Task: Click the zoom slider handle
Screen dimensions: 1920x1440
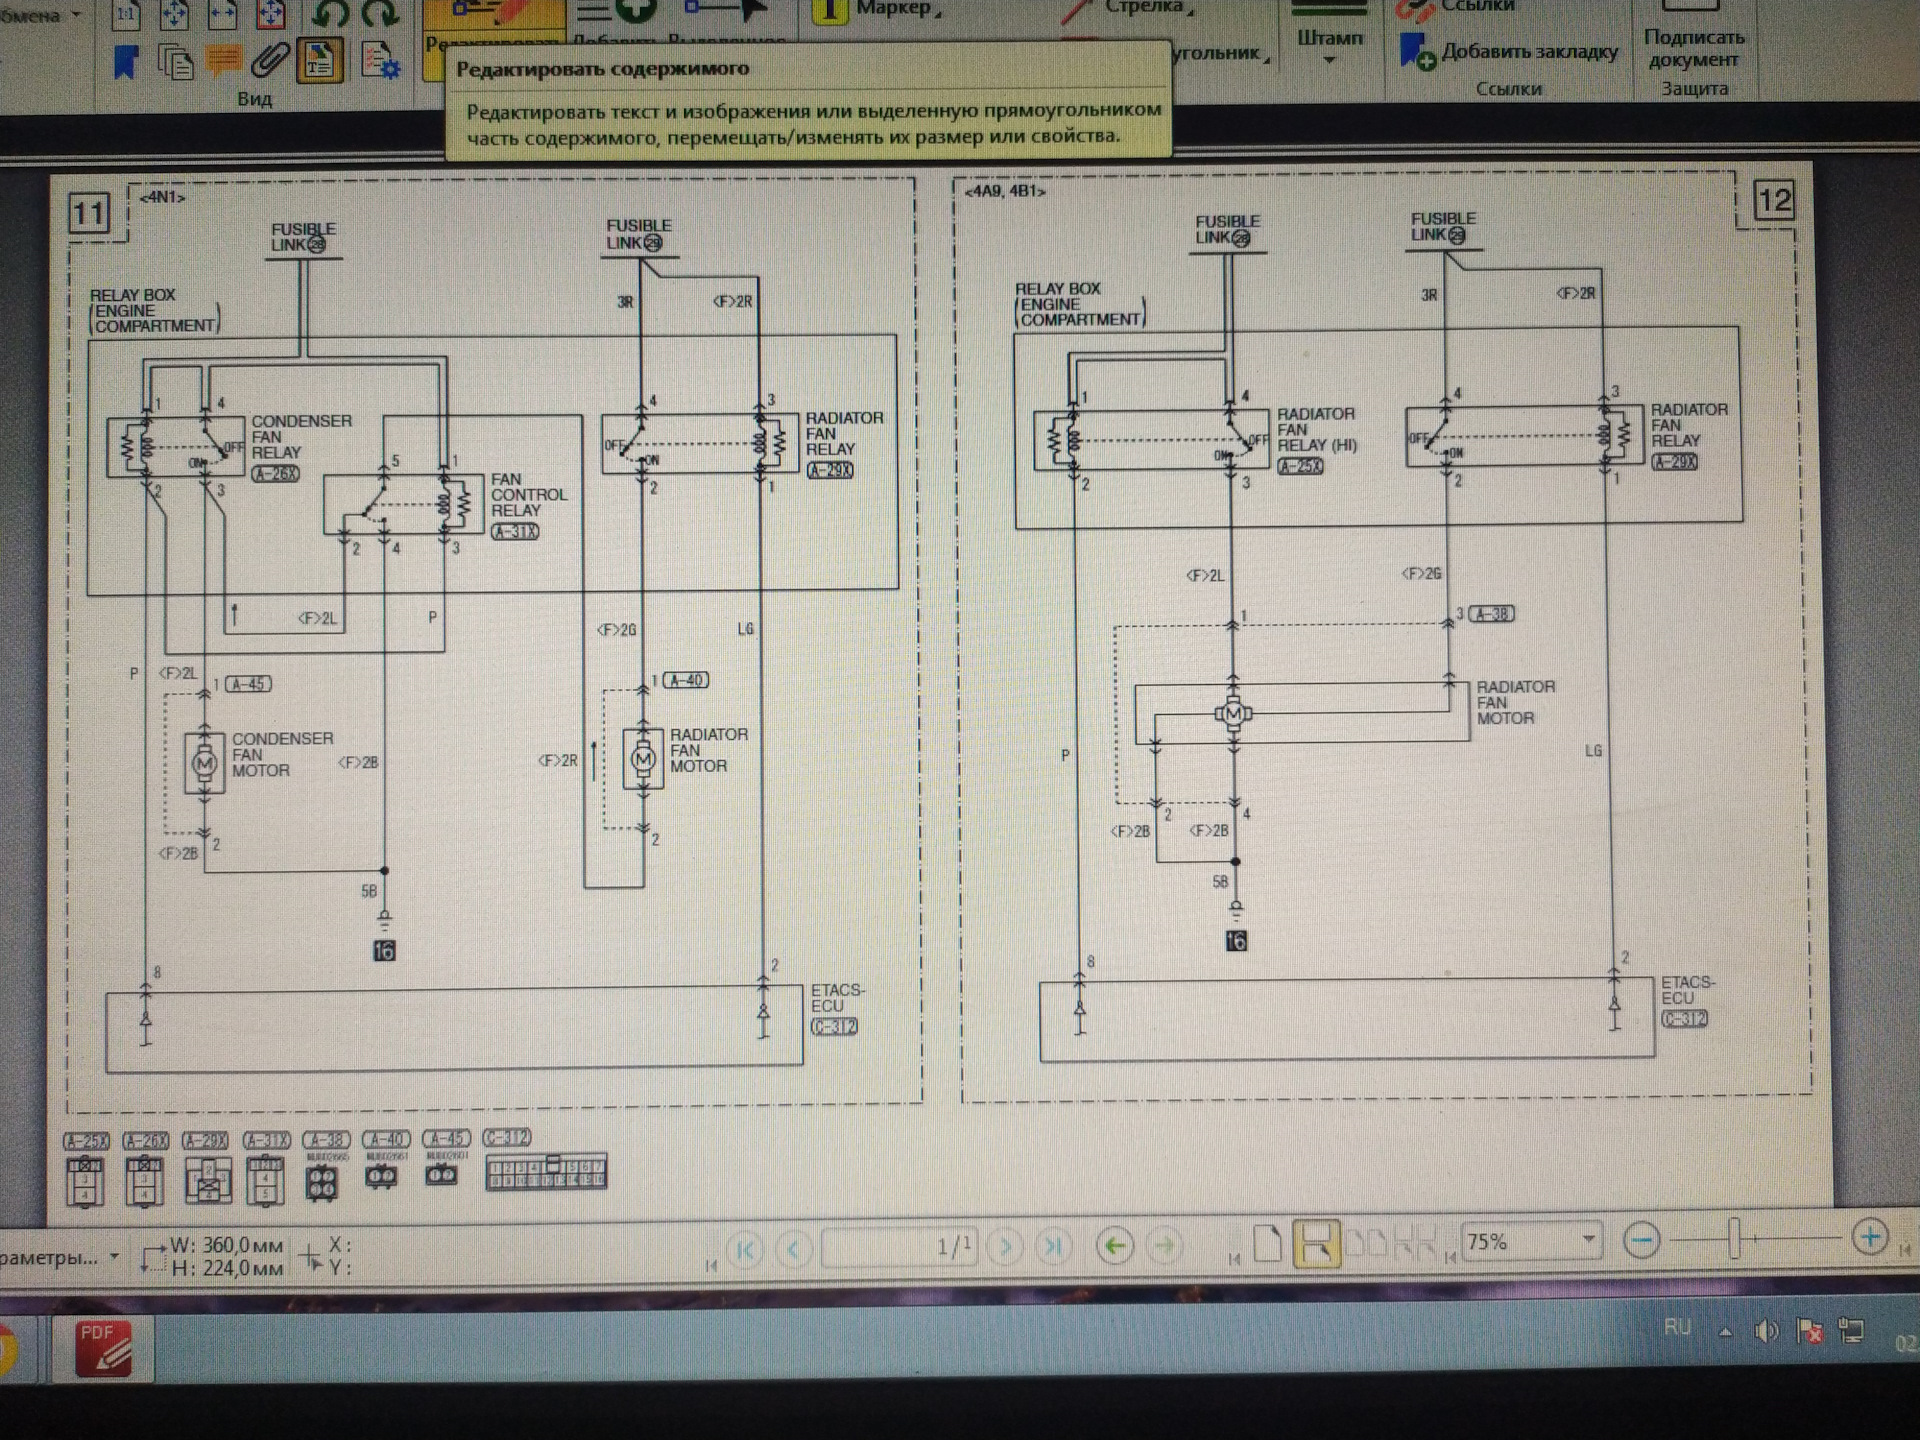Action: (x=1735, y=1238)
